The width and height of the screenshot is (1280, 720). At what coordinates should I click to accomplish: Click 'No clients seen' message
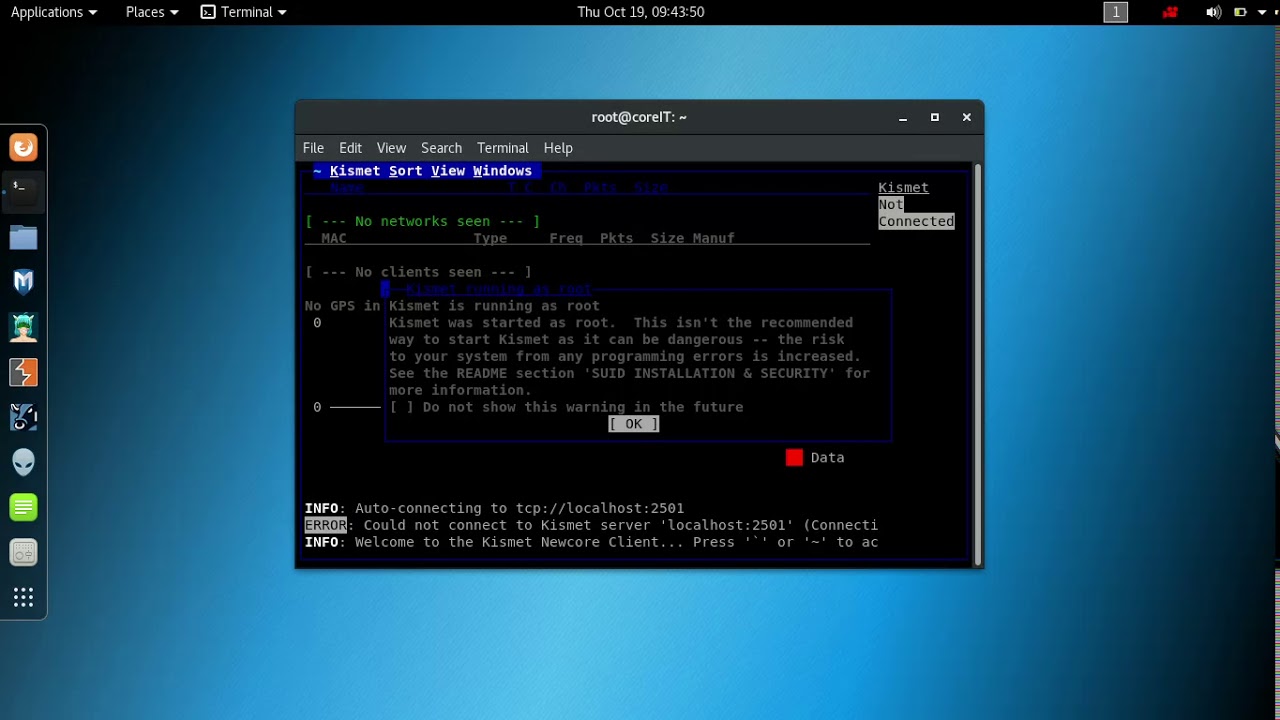tap(418, 272)
